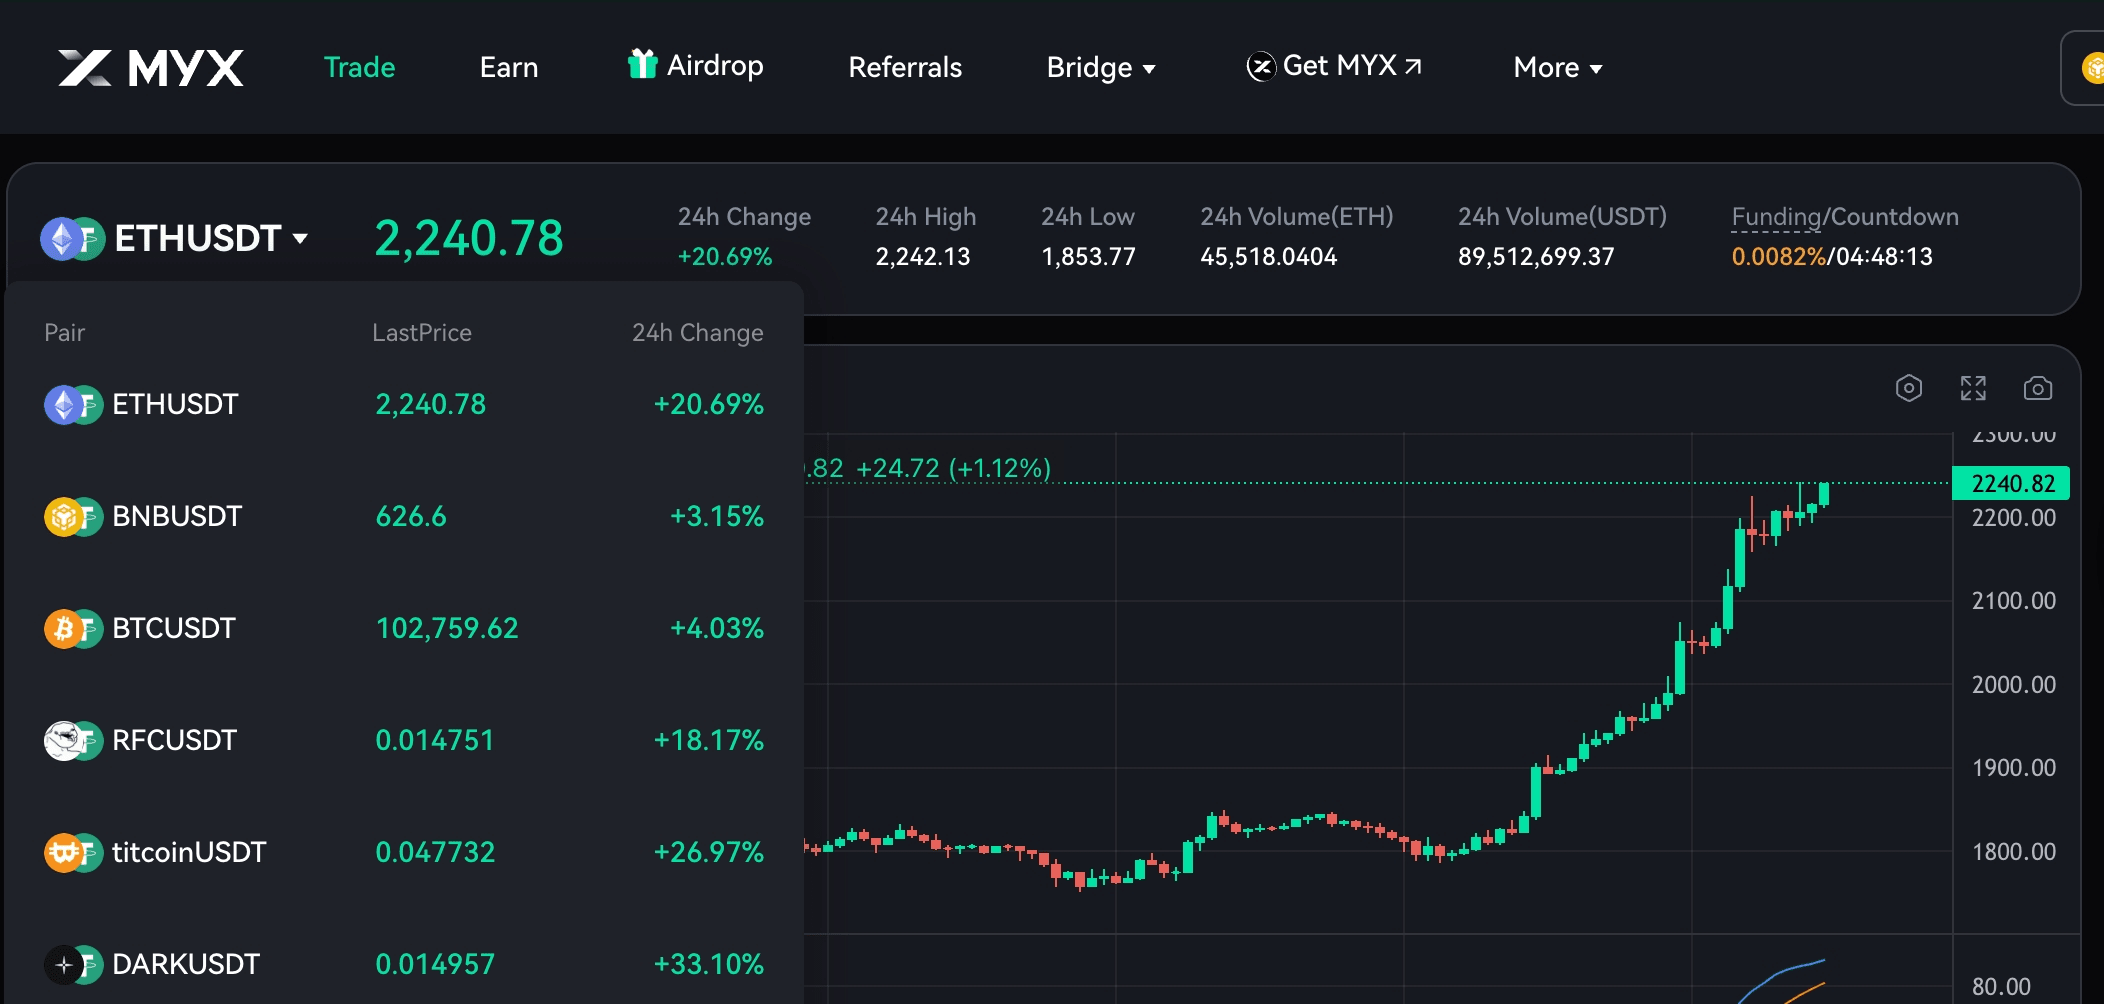The width and height of the screenshot is (2104, 1004).
Task: Select ETHUSDT row in pair list
Action: point(404,404)
